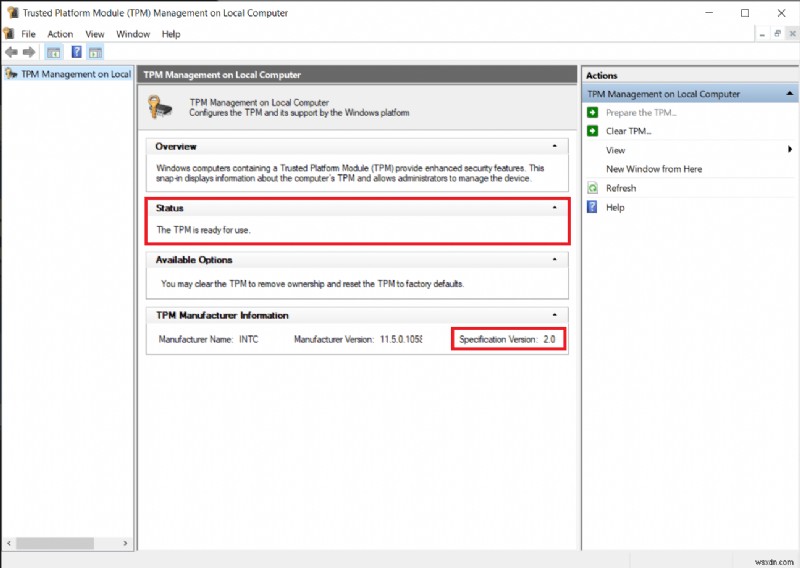Click View in the Actions pane
Image resolution: width=800 pixels, height=568 pixels.
pyautogui.click(x=615, y=150)
